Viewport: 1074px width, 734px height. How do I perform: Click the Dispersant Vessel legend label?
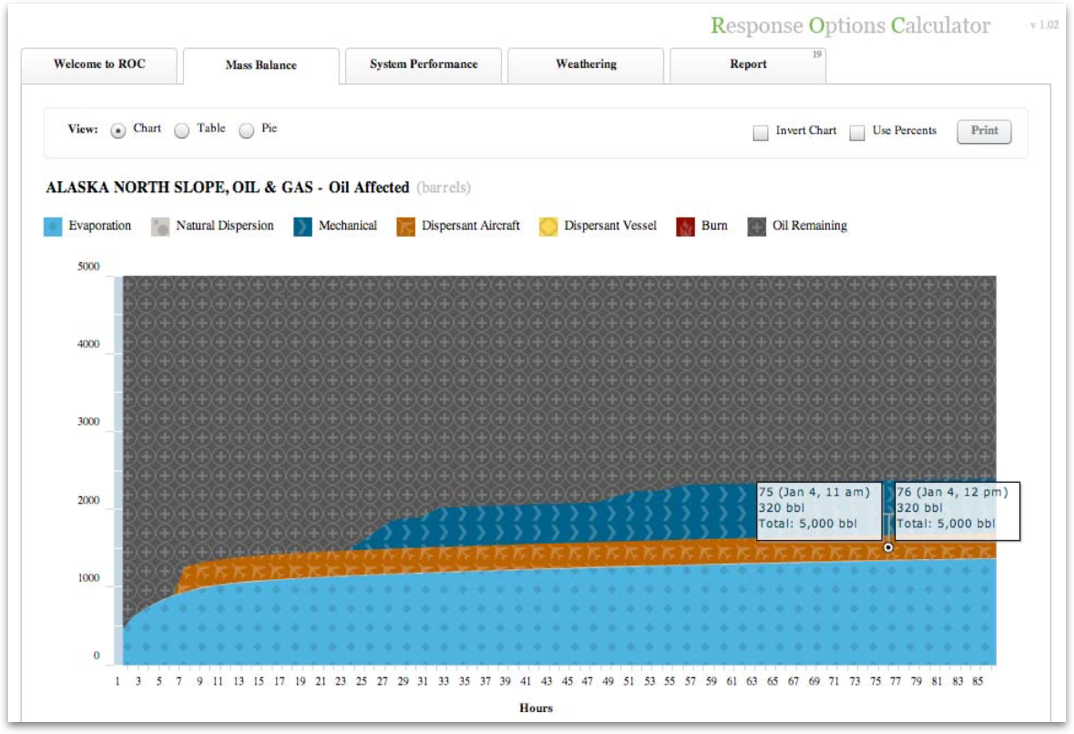pos(610,226)
